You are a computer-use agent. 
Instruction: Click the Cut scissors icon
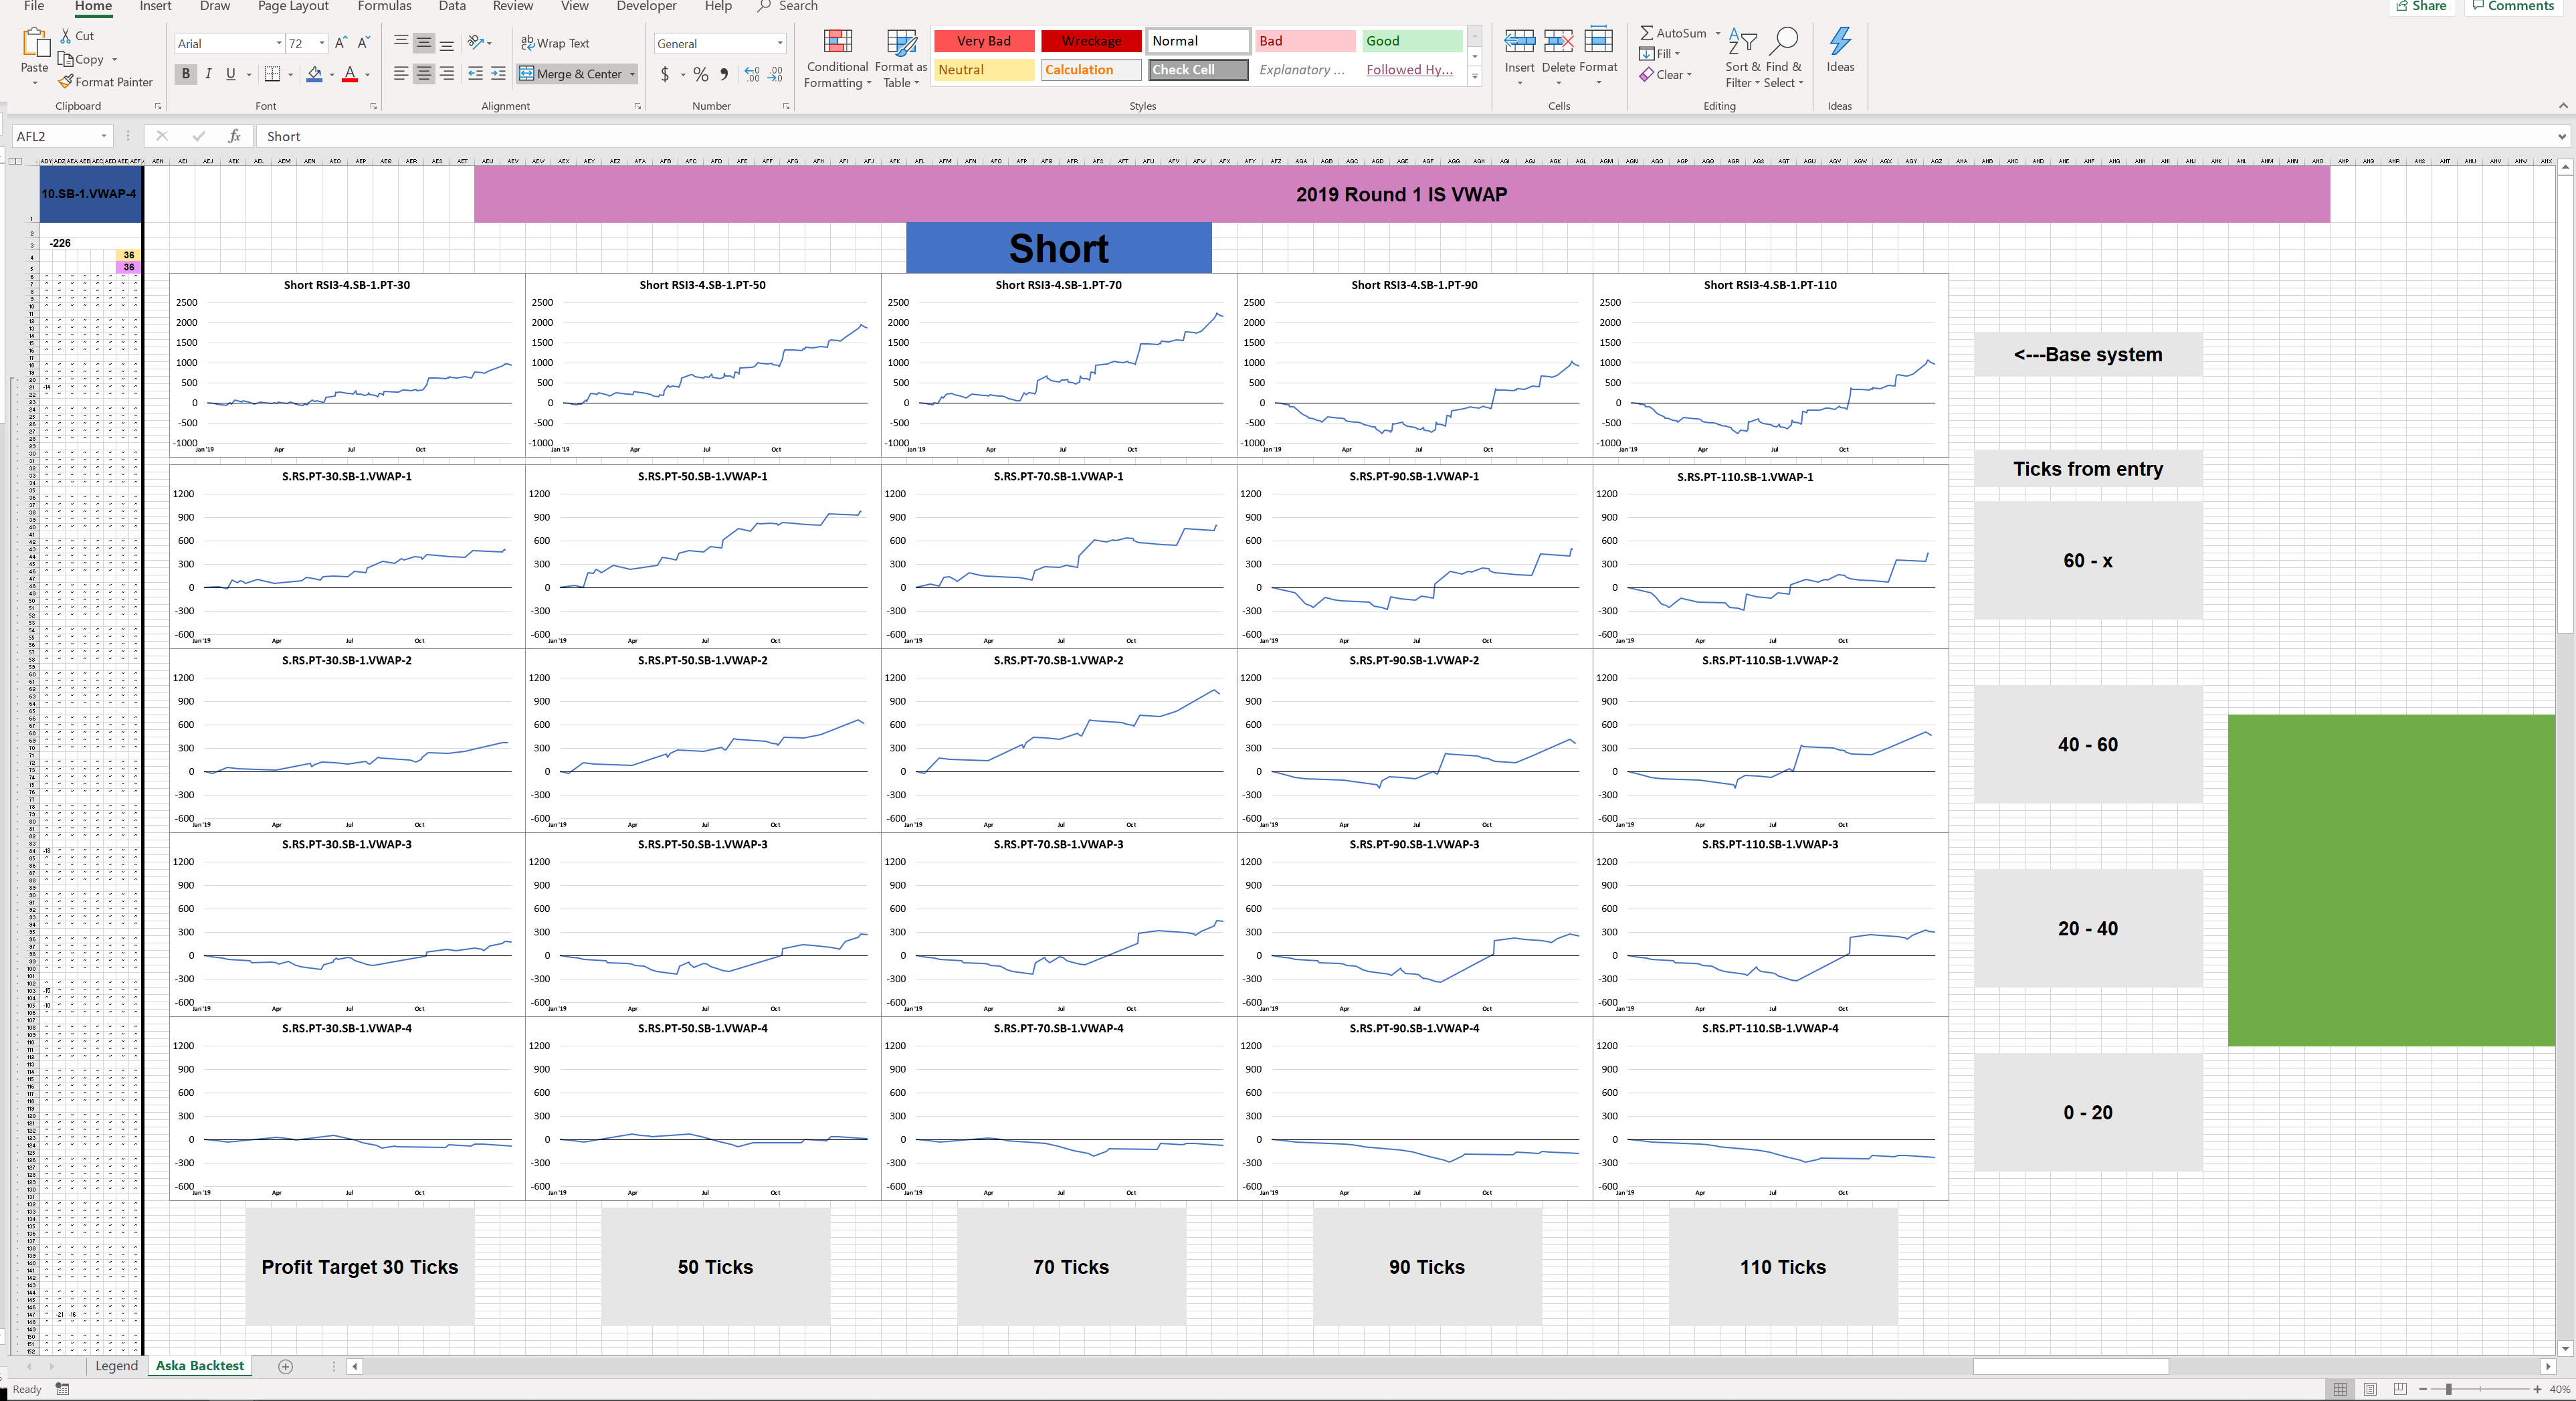point(65,36)
